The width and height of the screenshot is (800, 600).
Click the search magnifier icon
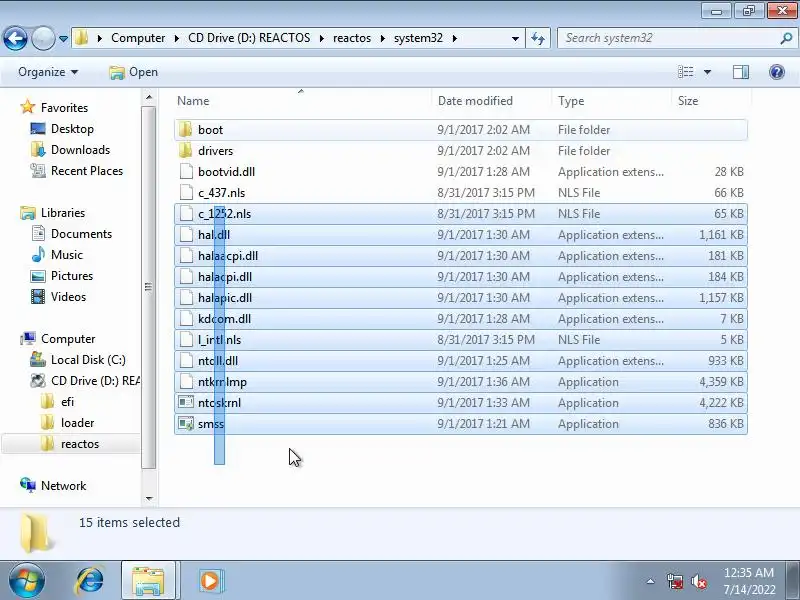(786, 38)
